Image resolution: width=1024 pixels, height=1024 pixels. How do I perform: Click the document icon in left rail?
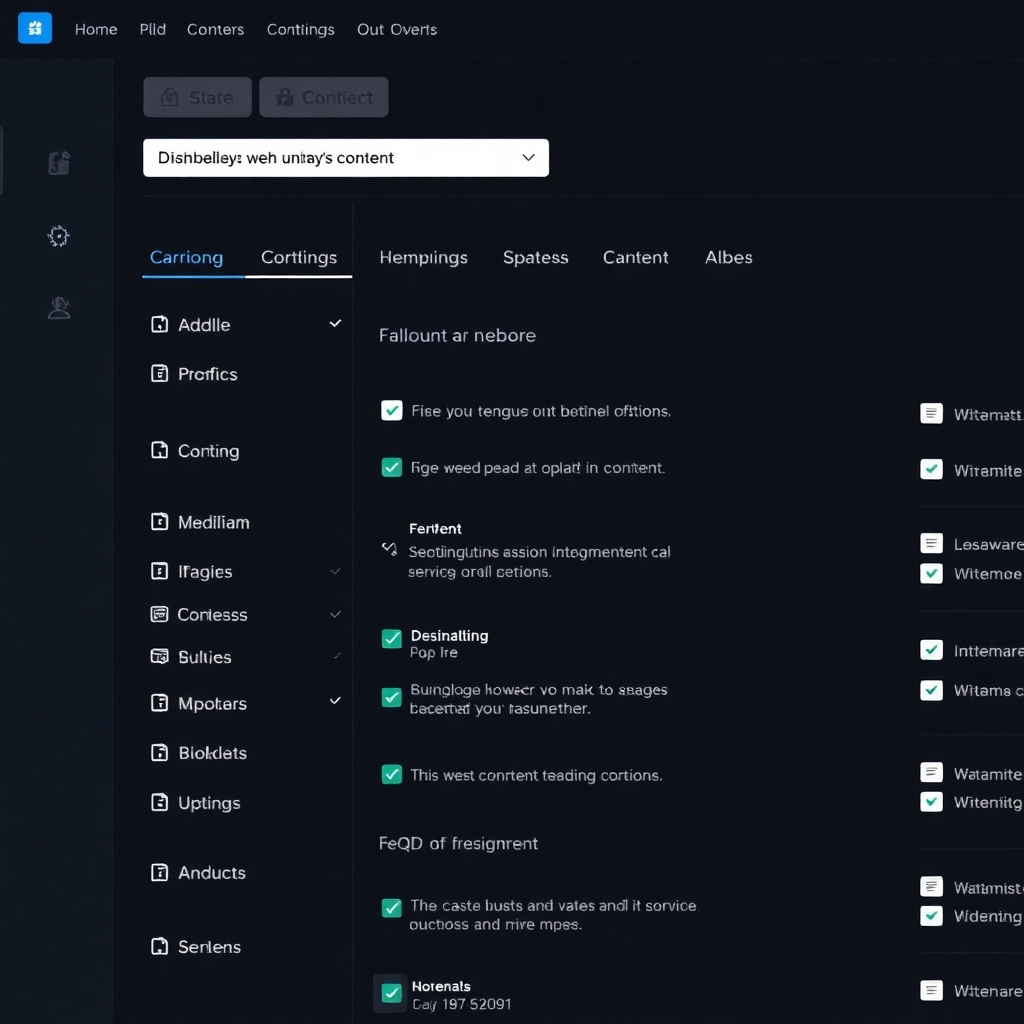pyautogui.click(x=58, y=162)
